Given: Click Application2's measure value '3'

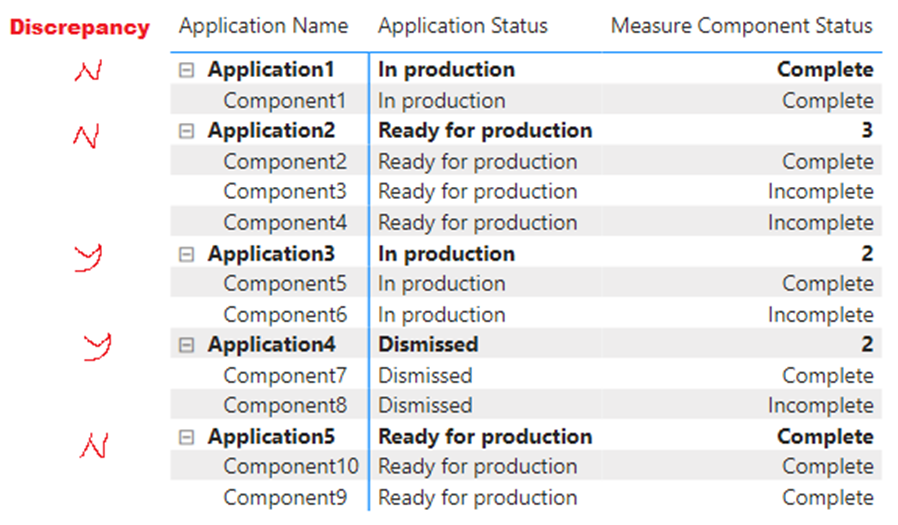Looking at the screenshot, I should pos(867,131).
